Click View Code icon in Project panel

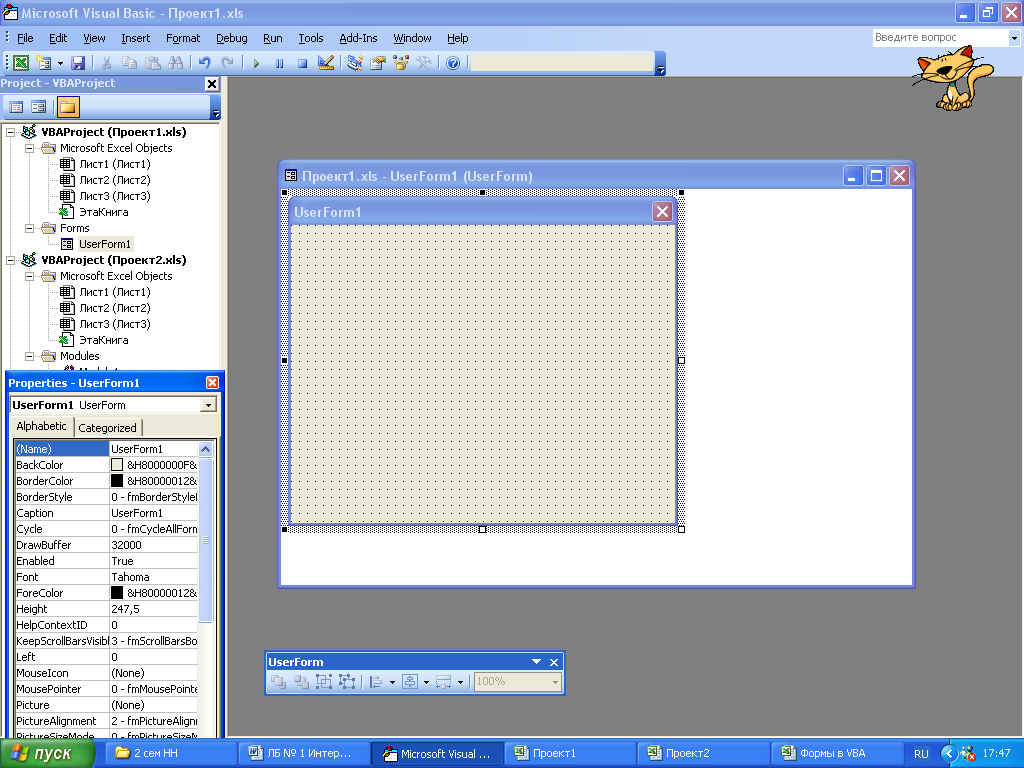coord(16,106)
